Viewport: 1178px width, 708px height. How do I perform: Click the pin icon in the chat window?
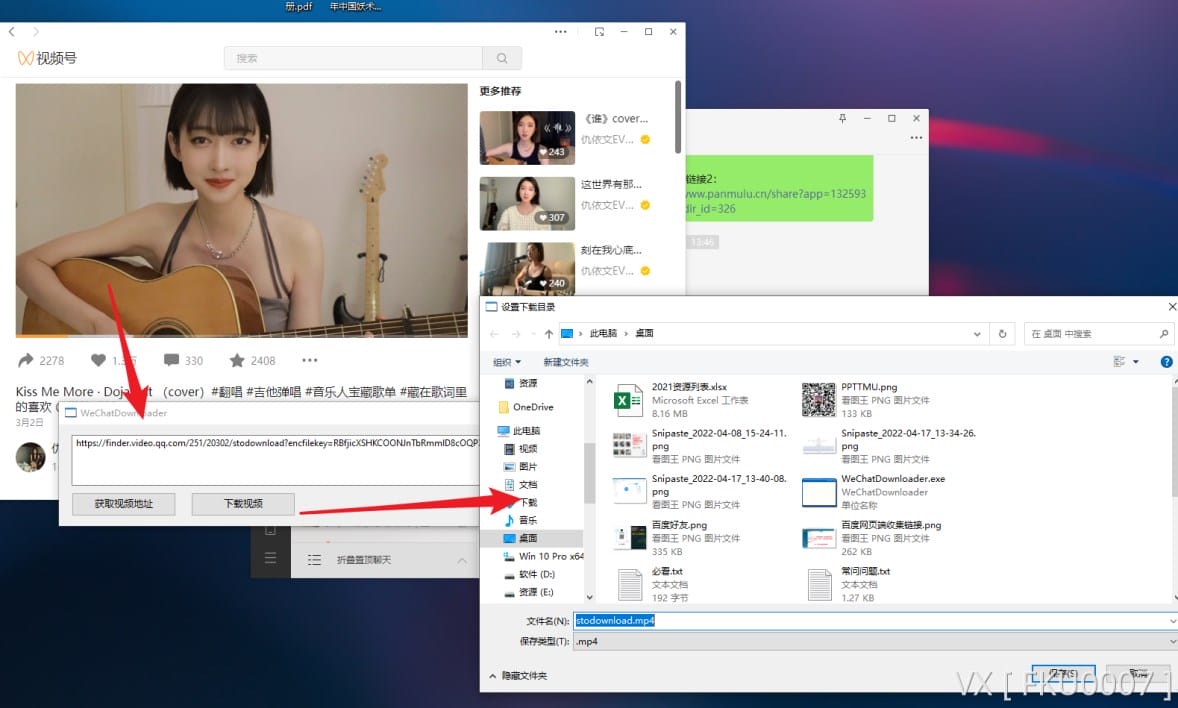[x=842, y=118]
